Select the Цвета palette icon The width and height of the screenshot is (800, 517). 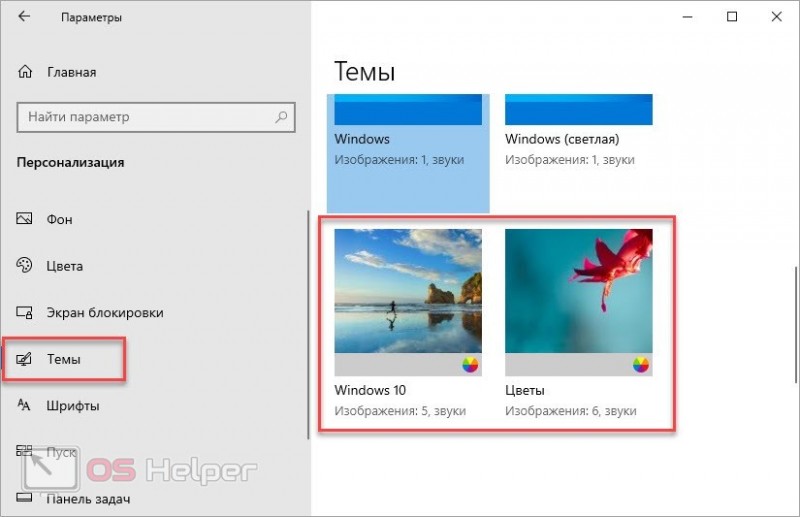point(24,265)
